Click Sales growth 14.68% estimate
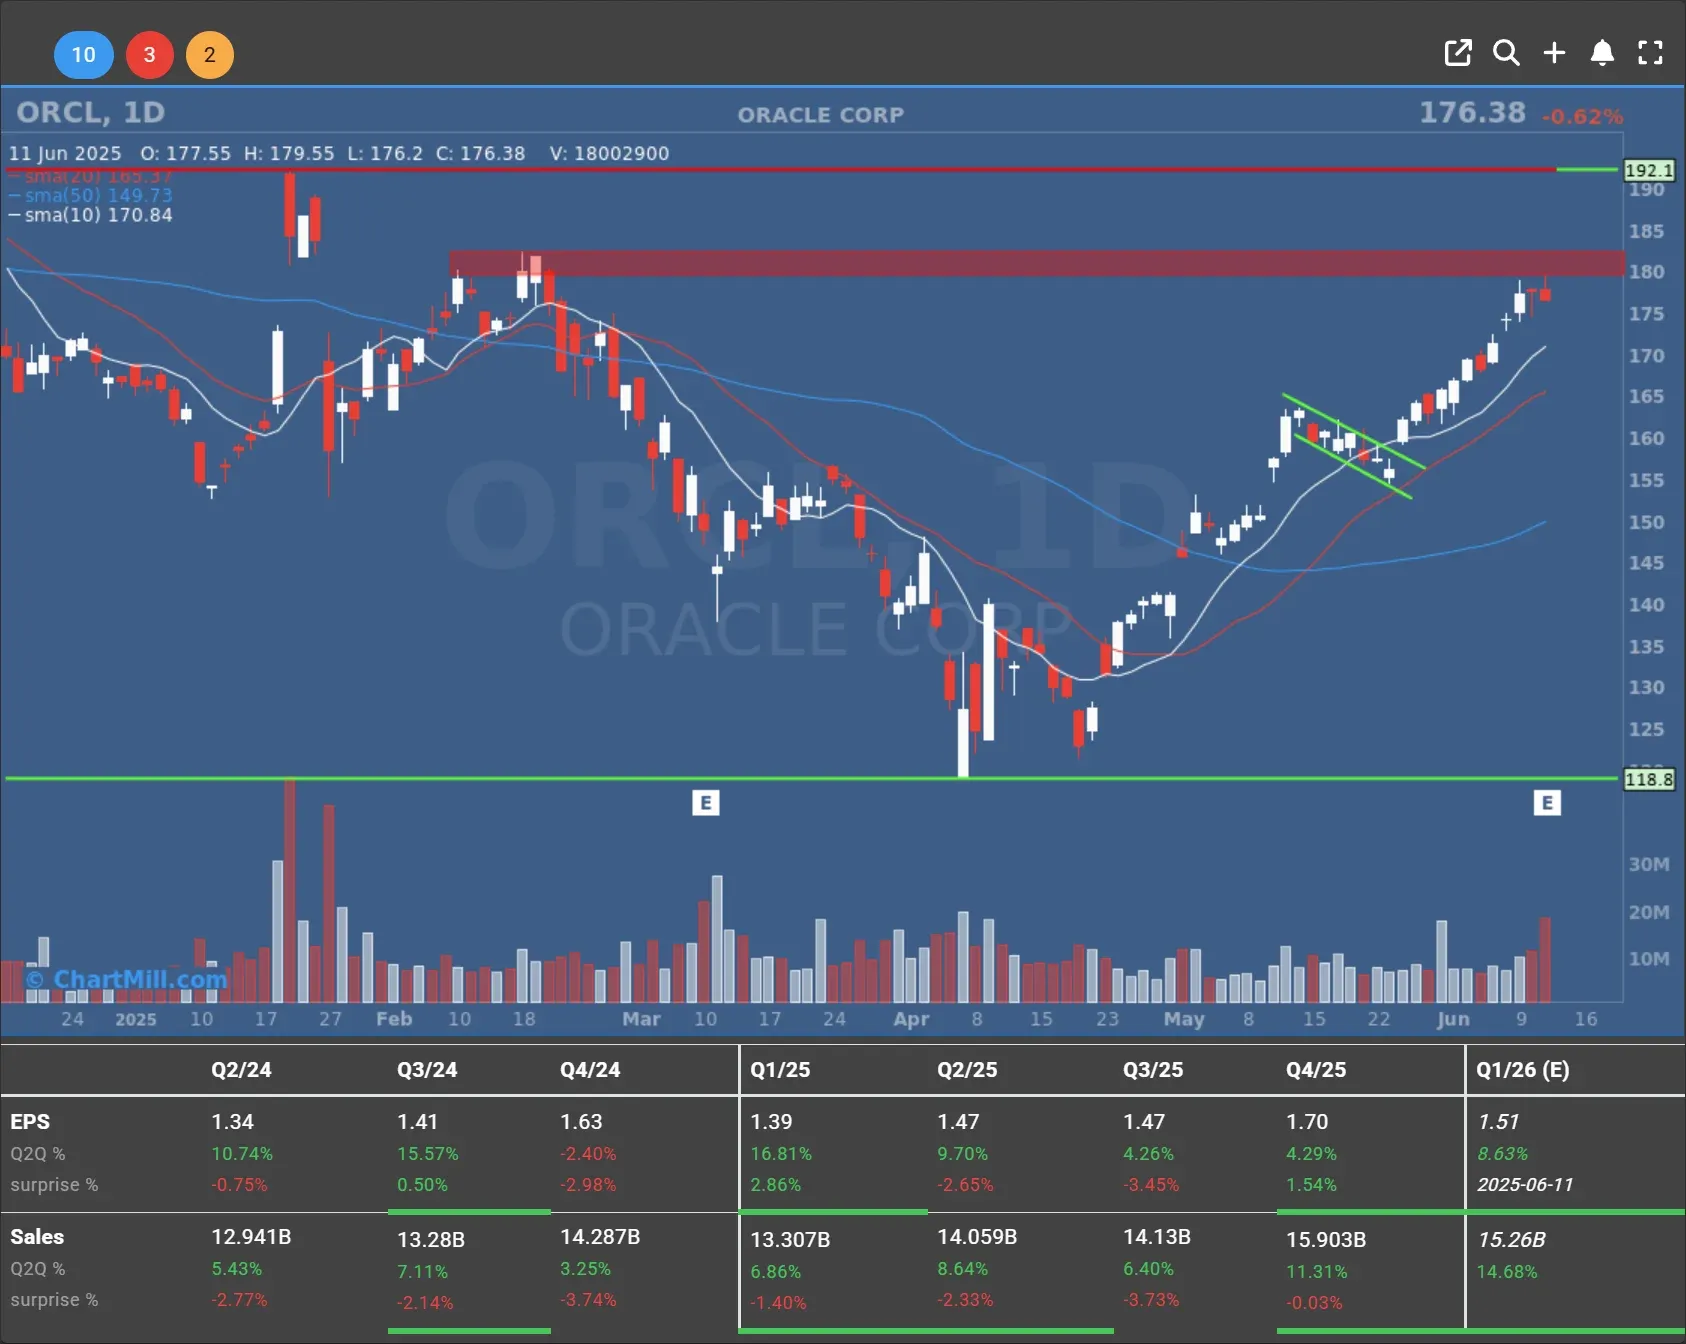Screen dimensions: 1686x1344 pos(1507,1272)
